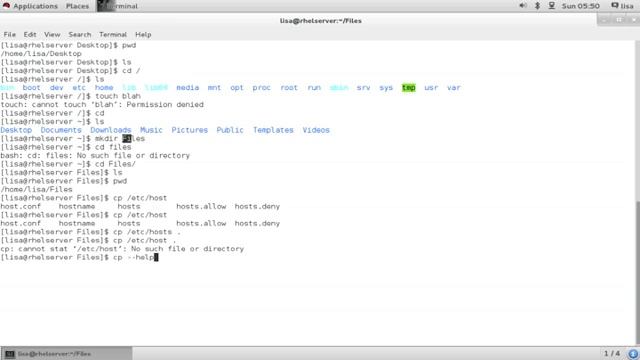Click the Documents directory in listing
The image size is (640, 360).
61,130
